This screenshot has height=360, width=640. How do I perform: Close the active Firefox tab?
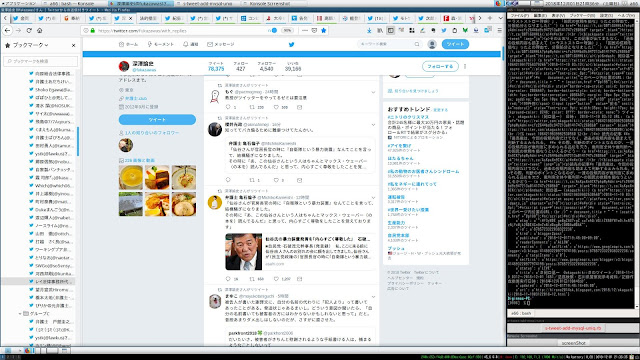coord(131,18)
